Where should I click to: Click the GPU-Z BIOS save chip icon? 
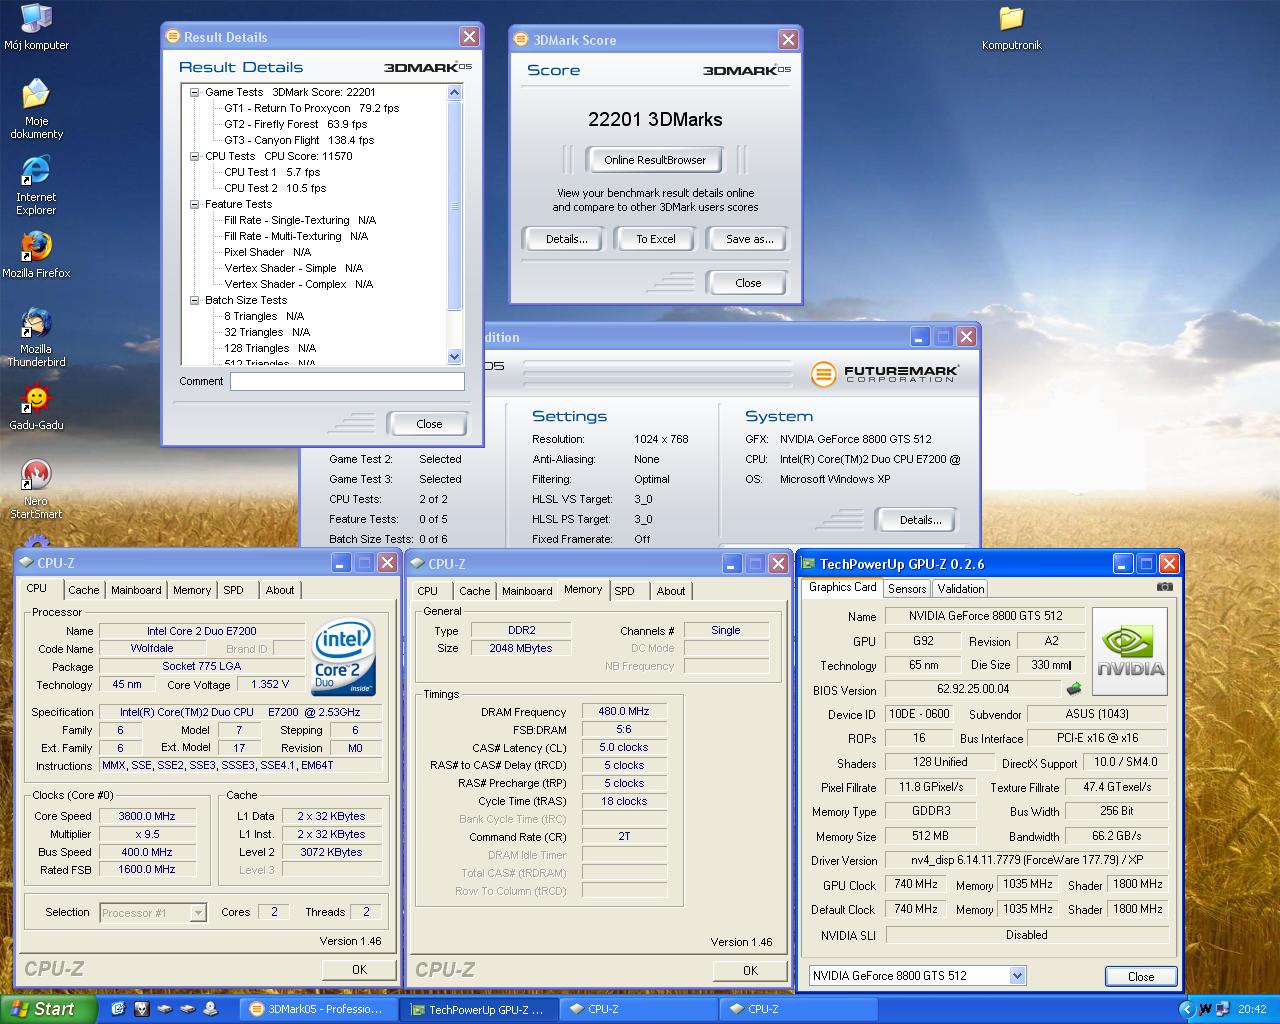click(x=1074, y=689)
